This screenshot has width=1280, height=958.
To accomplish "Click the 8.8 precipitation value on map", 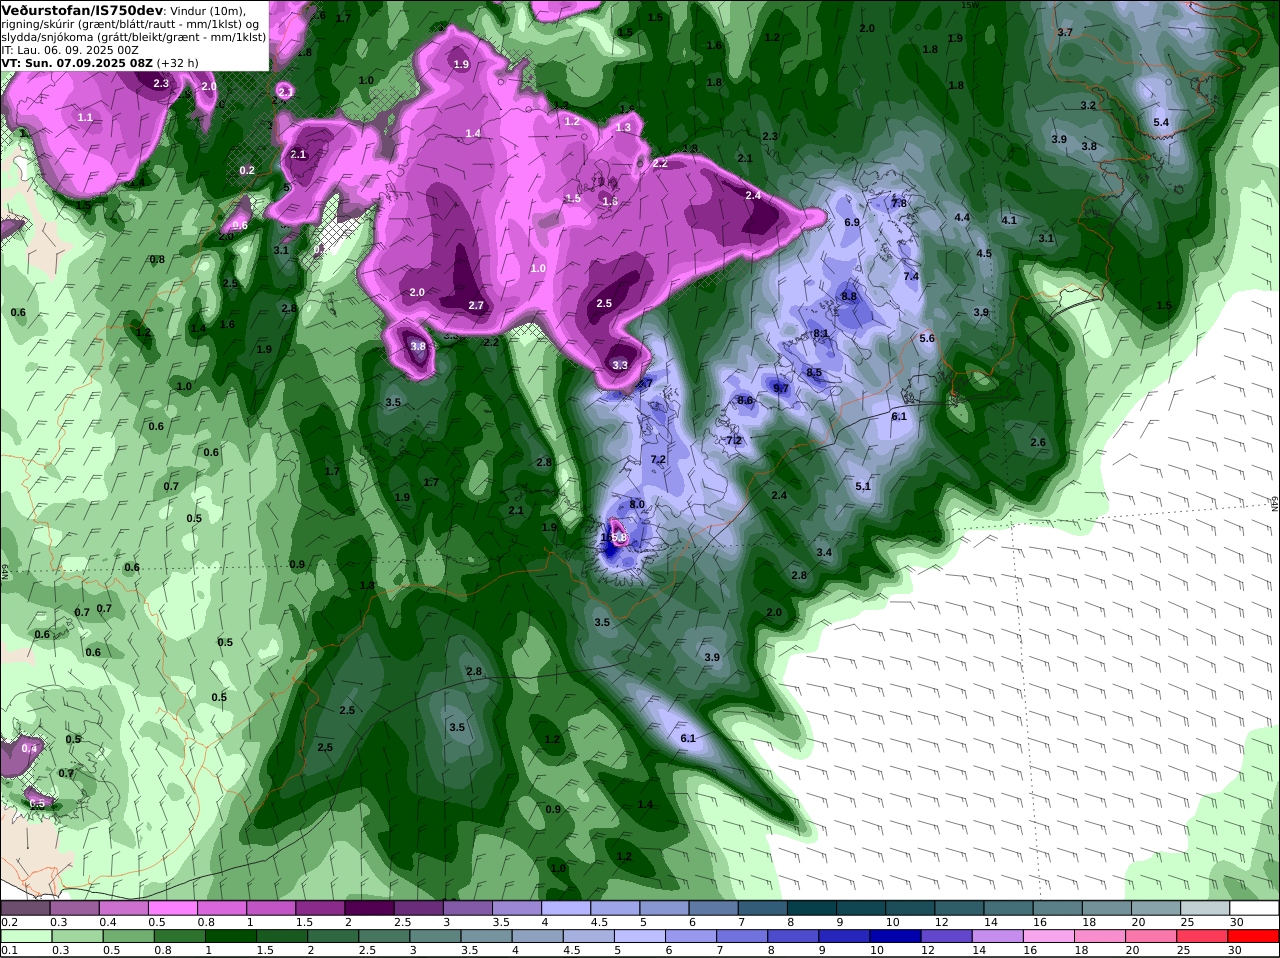I will point(849,296).
